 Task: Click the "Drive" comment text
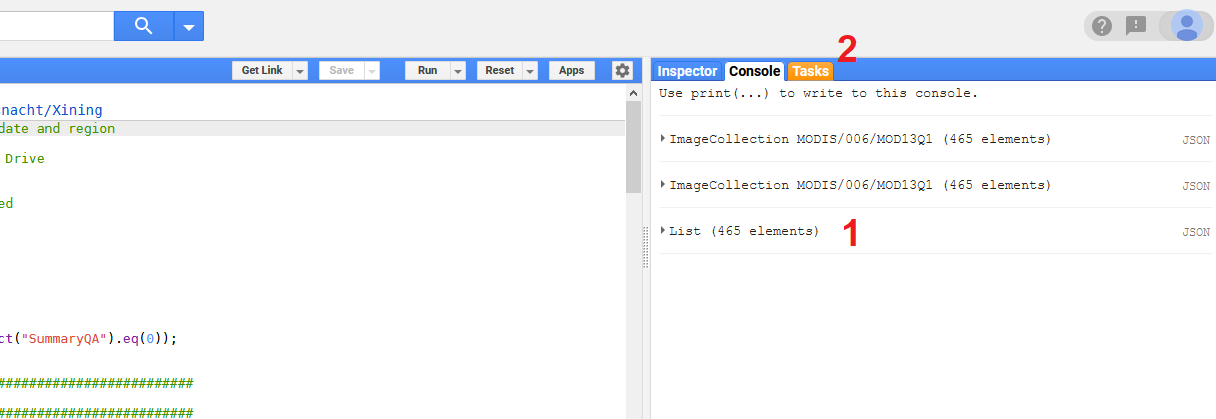coord(24,158)
